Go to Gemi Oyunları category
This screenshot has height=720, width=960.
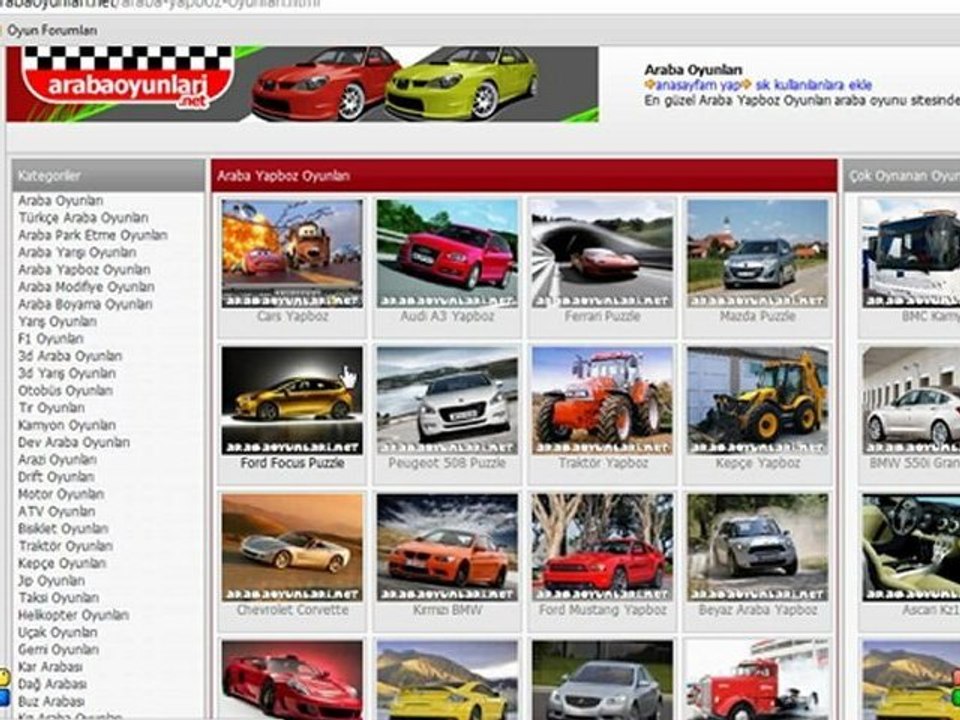click(x=58, y=650)
